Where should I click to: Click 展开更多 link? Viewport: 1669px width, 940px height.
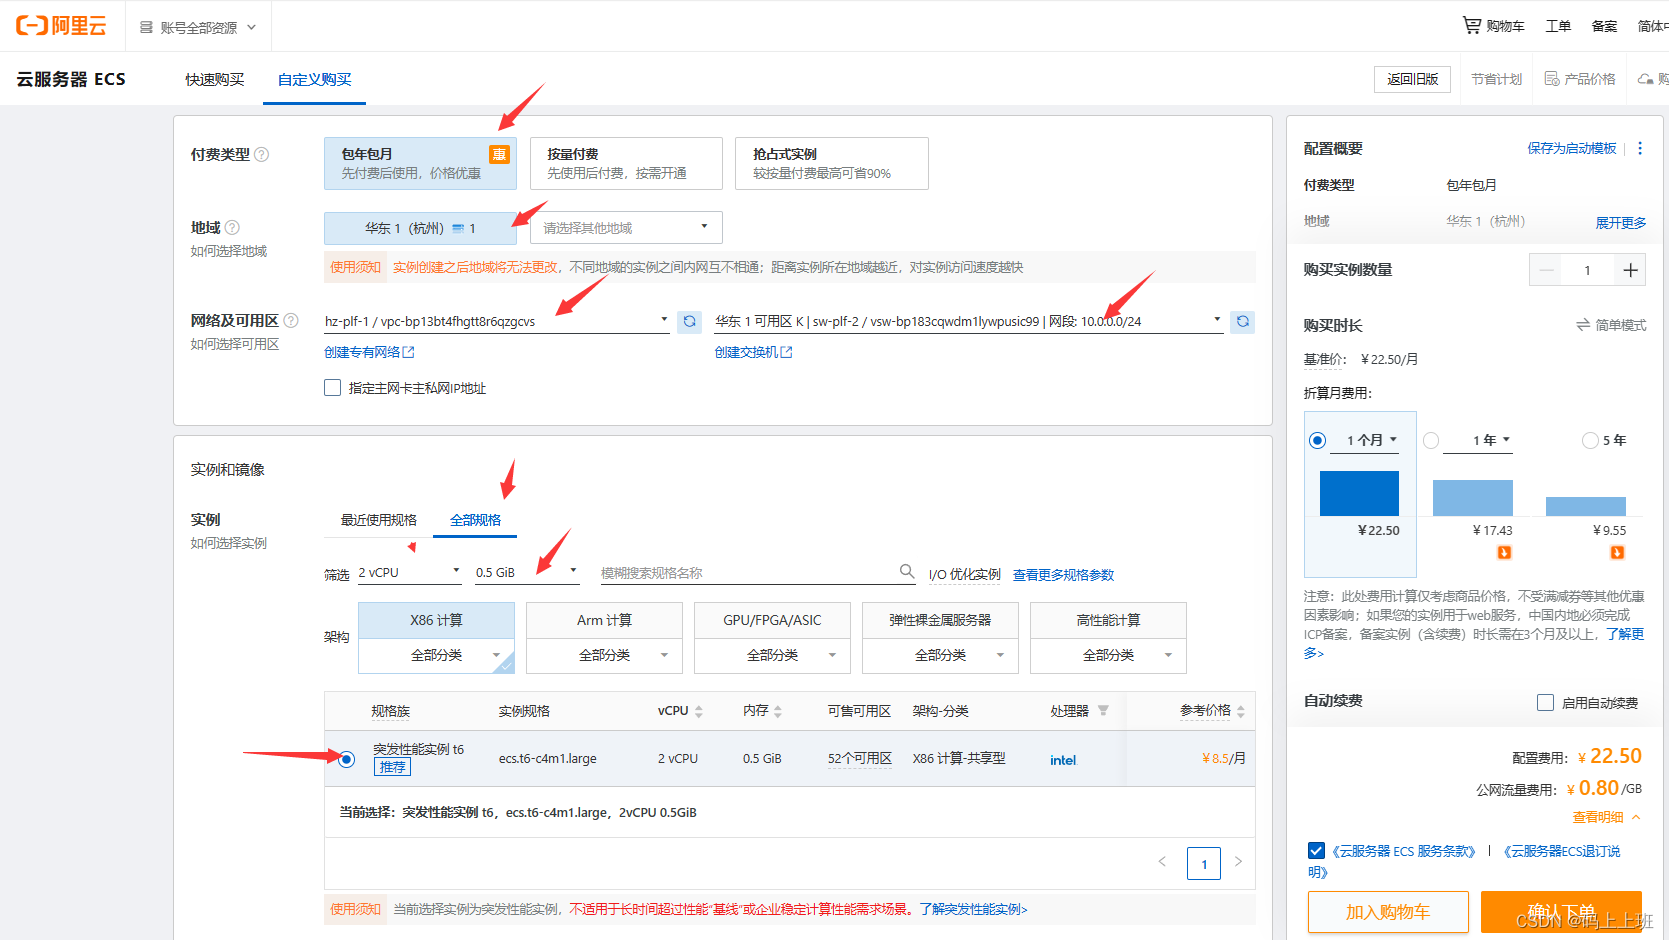pyautogui.click(x=1620, y=223)
